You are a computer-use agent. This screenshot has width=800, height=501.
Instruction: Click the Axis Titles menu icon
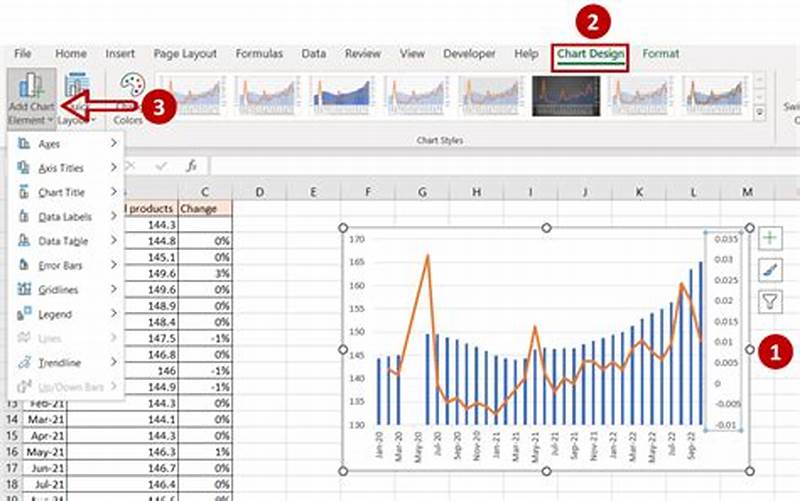pyautogui.click(x=24, y=167)
